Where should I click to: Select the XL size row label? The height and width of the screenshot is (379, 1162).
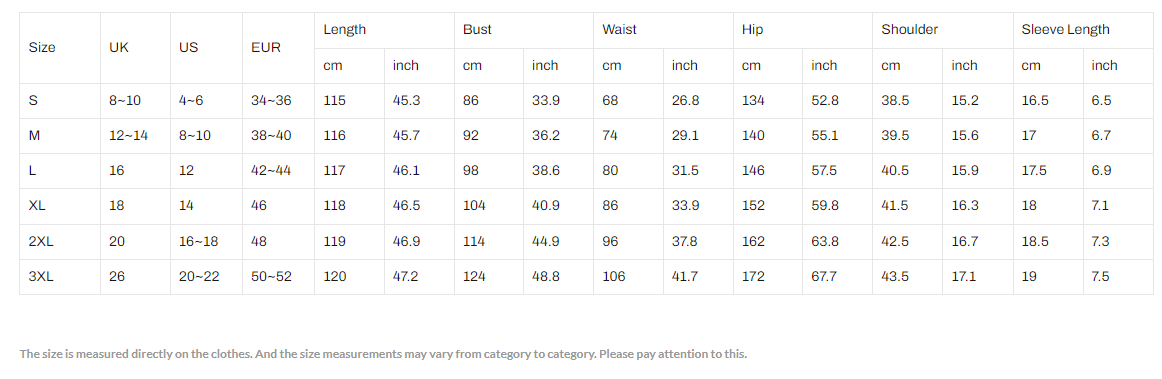tap(36, 206)
